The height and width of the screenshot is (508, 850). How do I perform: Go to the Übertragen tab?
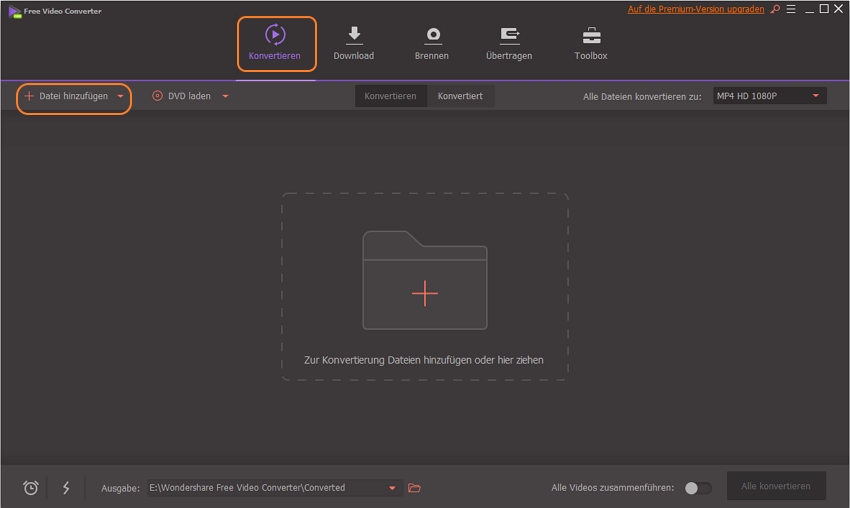(x=509, y=44)
